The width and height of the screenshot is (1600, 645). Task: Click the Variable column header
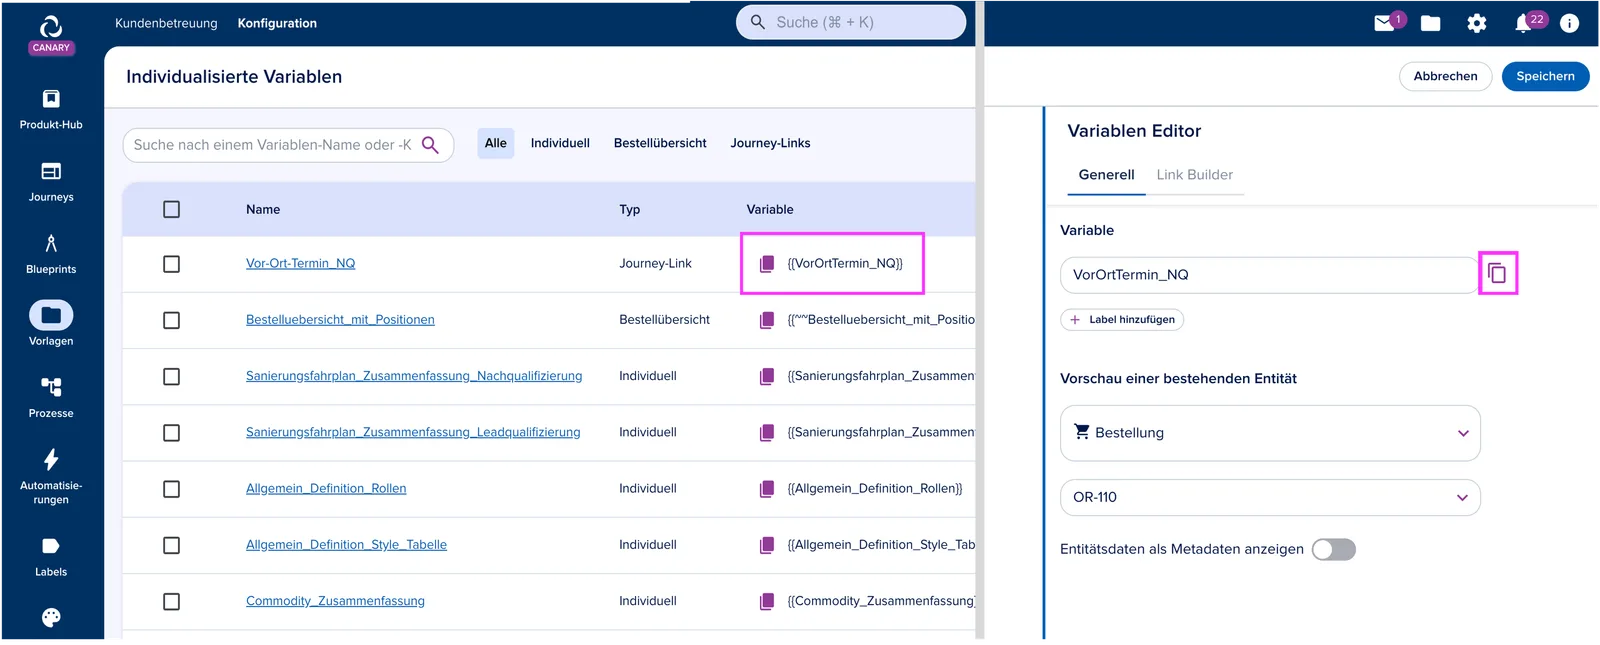[770, 210]
